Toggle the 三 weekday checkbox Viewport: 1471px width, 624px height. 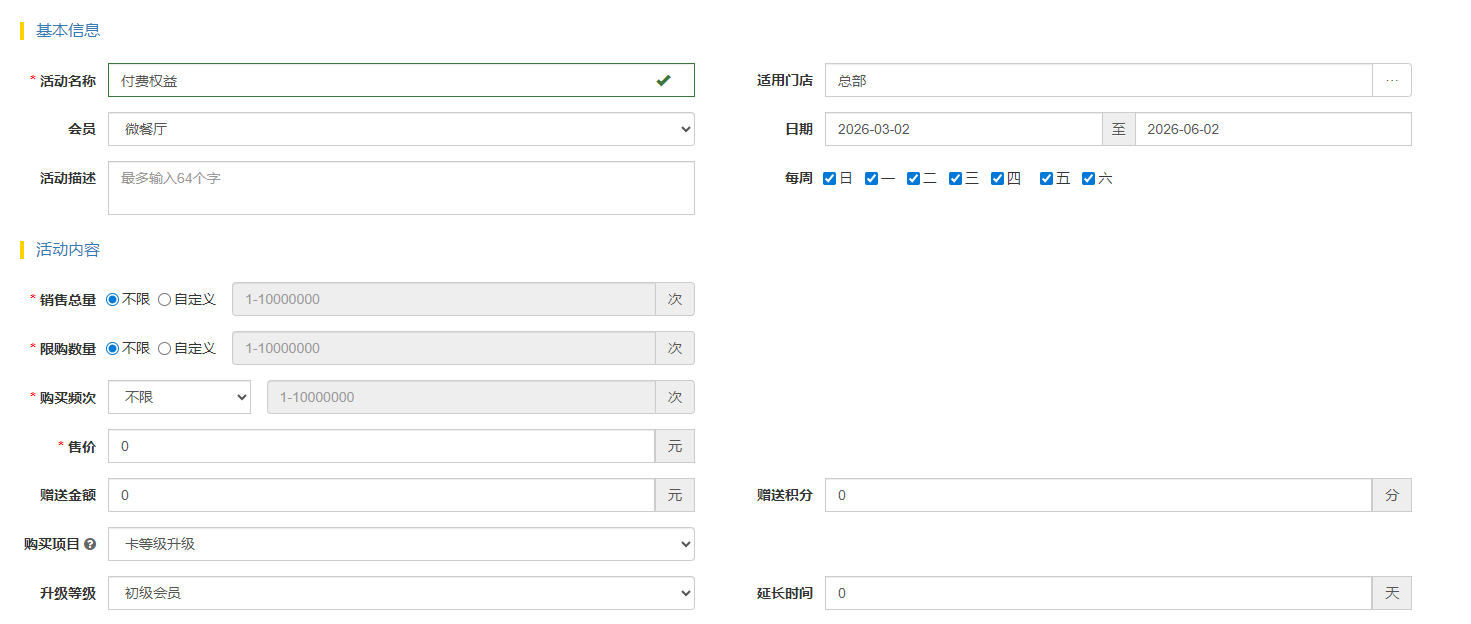coord(955,179)
